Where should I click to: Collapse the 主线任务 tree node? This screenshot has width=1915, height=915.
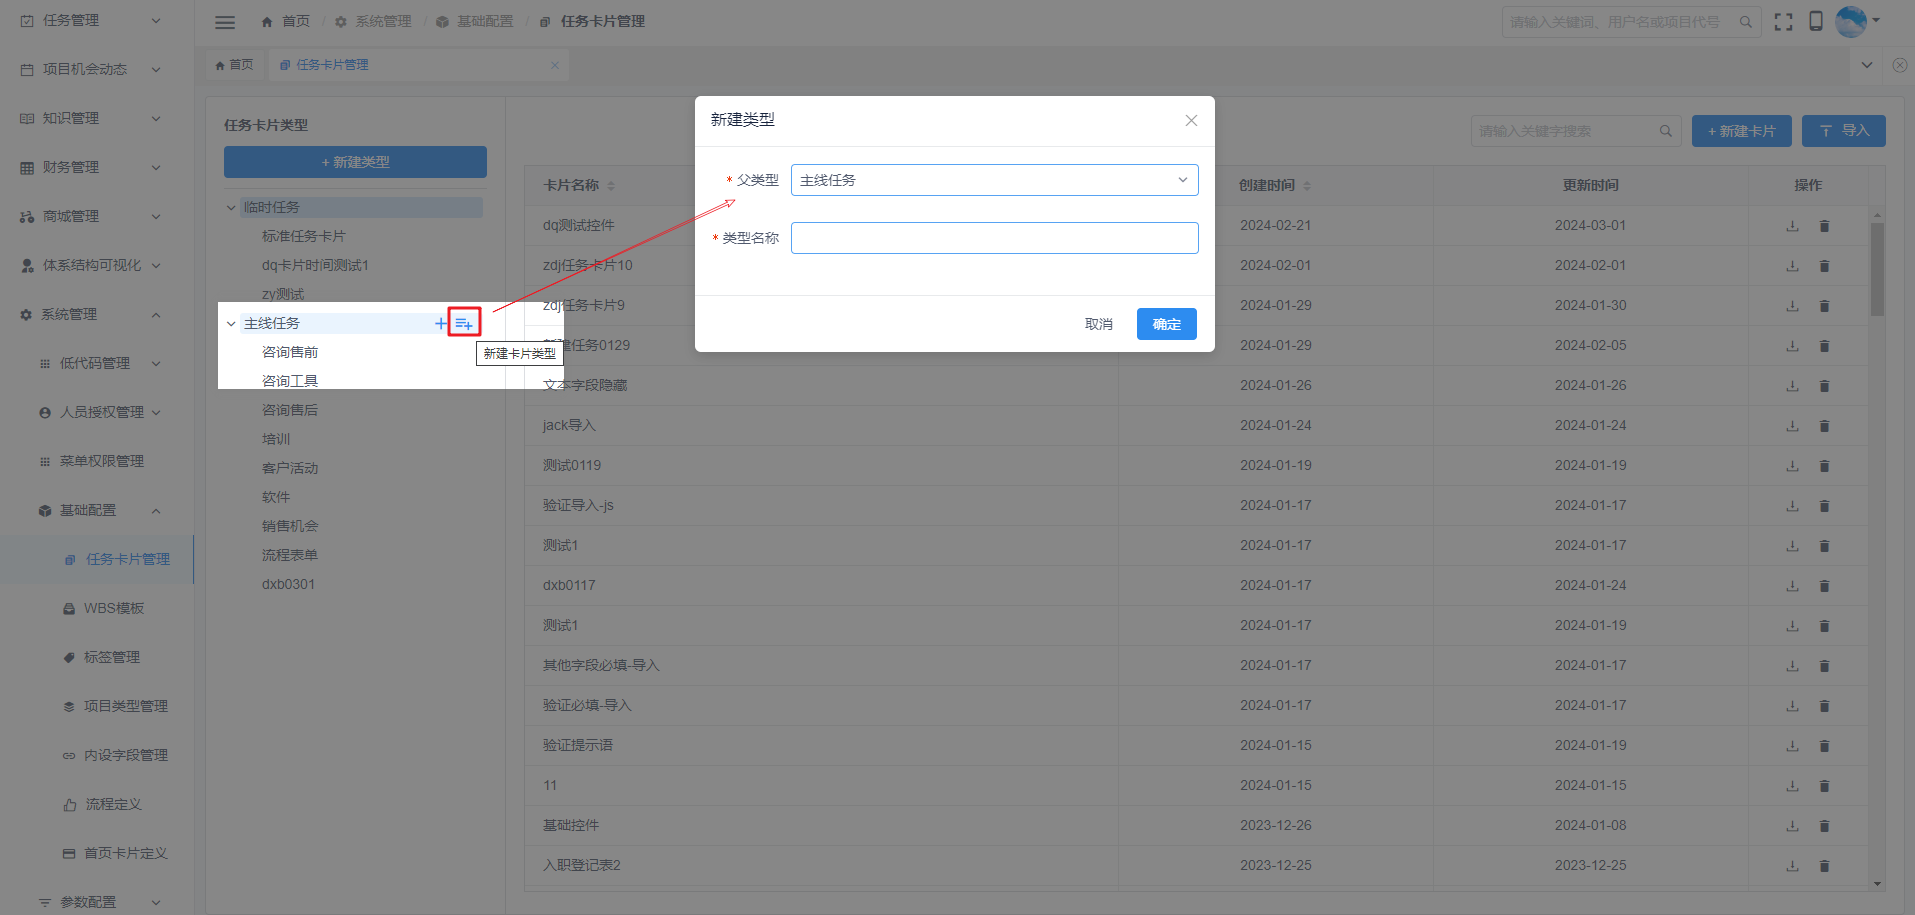(x=231, y=324)
